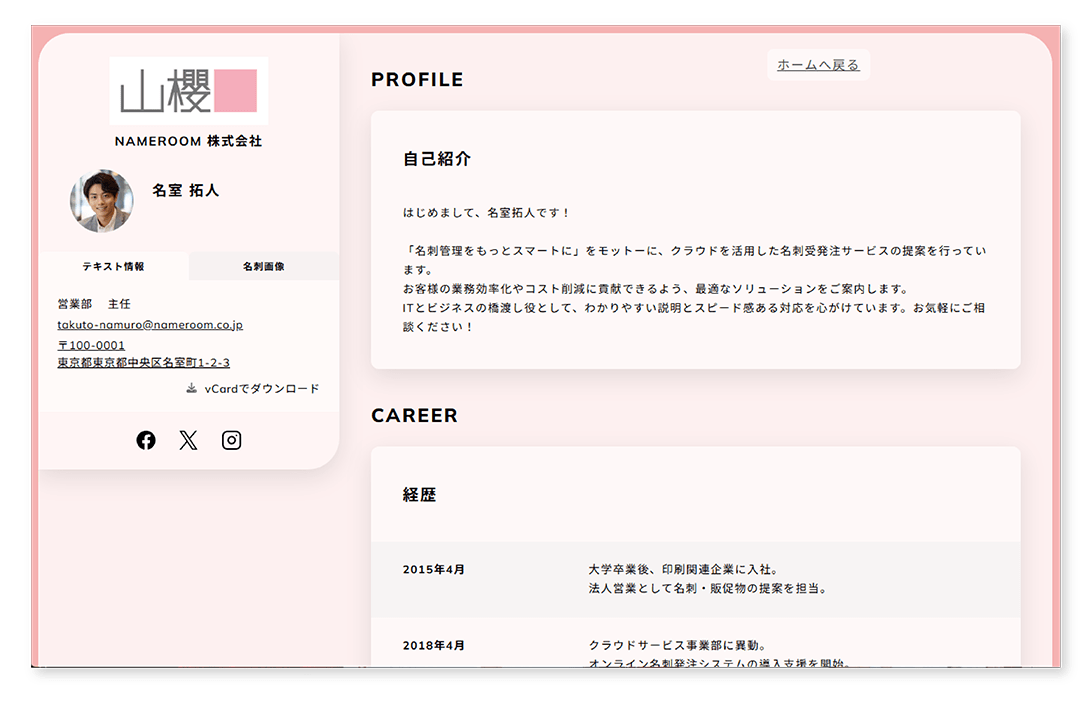Open the Facebook icon

coord(146,440)
